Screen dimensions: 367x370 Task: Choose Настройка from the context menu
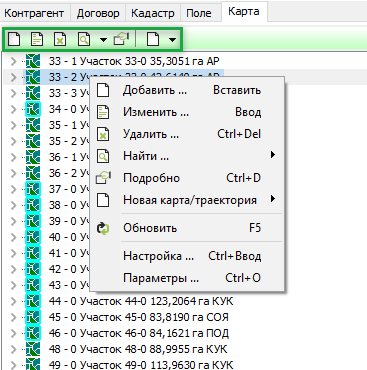click(x=187, y=256)
